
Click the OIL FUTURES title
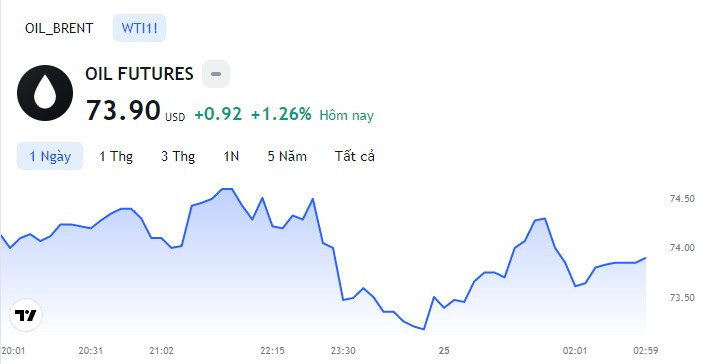pos(140,74)
